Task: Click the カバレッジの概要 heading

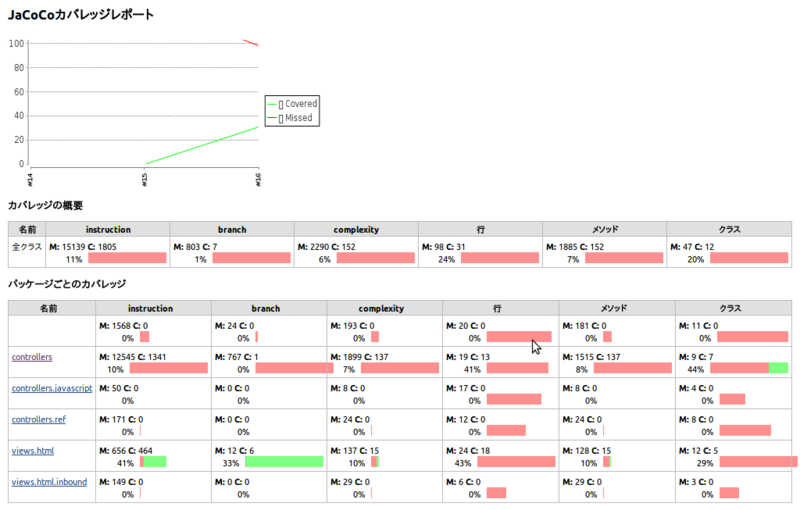Action: click(45, 206)
